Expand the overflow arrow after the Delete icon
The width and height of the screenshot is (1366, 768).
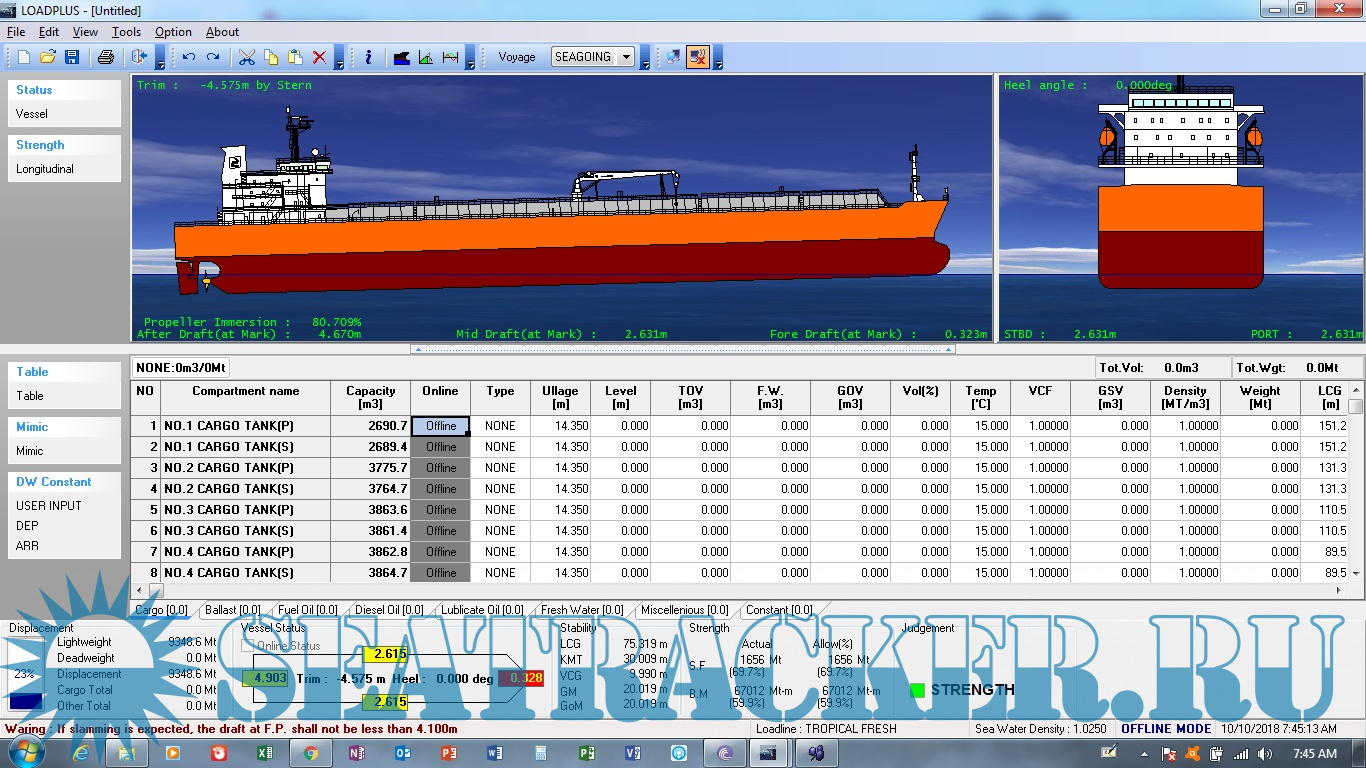point(339,59)
